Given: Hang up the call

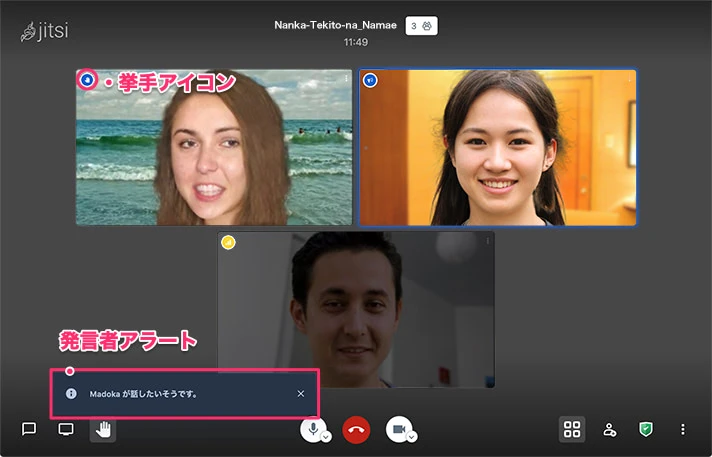Looking at the screenshot, I should (356, 429).
